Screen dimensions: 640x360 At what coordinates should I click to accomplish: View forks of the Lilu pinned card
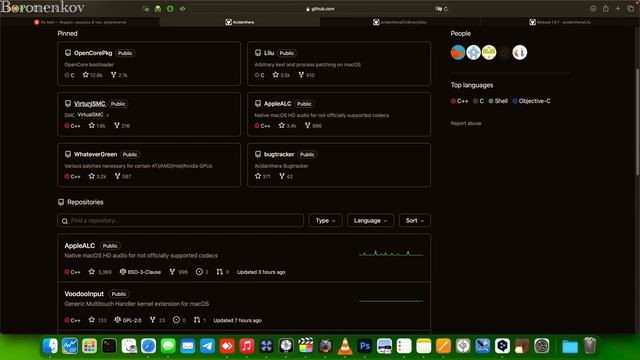(307, 75)
